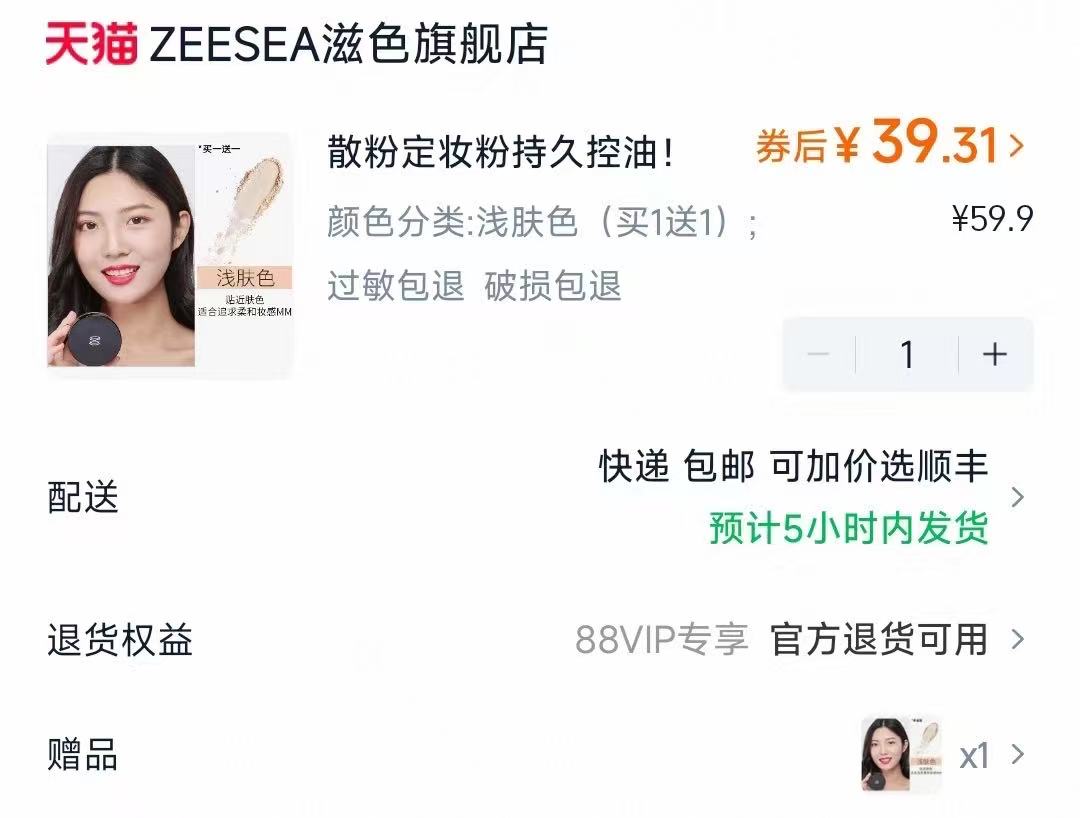The image size is (1080, 818).
Task: Tap the 过敏包退 guarantee label
Action: point(396,286)
